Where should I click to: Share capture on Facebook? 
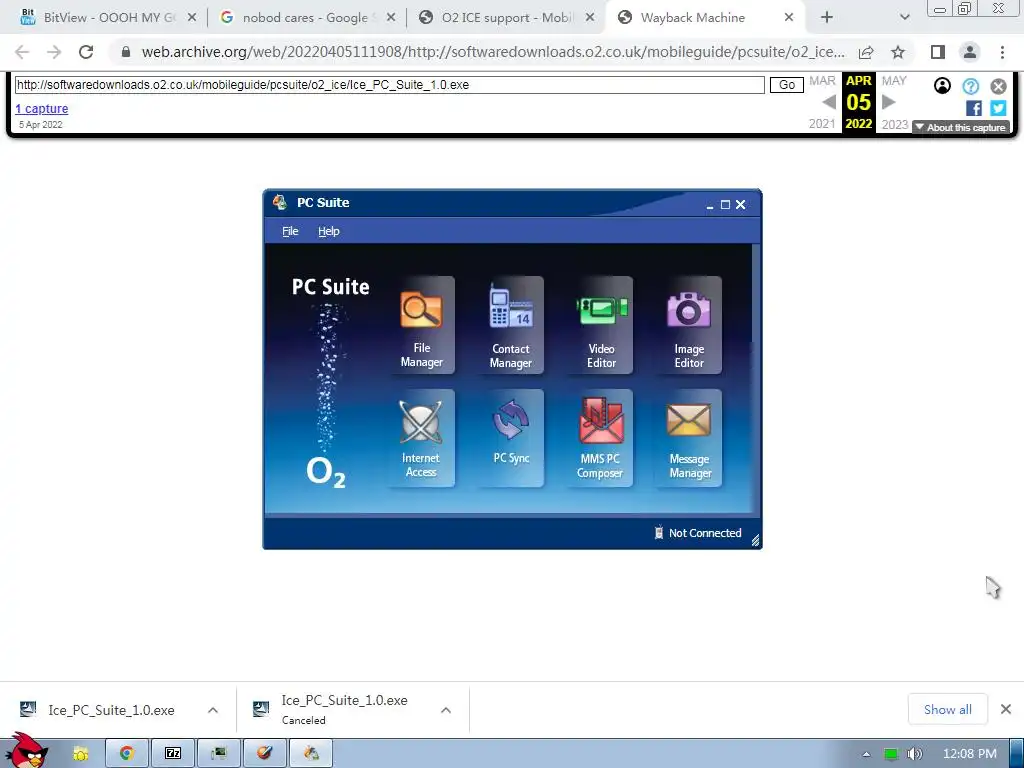tap(973, 108)
